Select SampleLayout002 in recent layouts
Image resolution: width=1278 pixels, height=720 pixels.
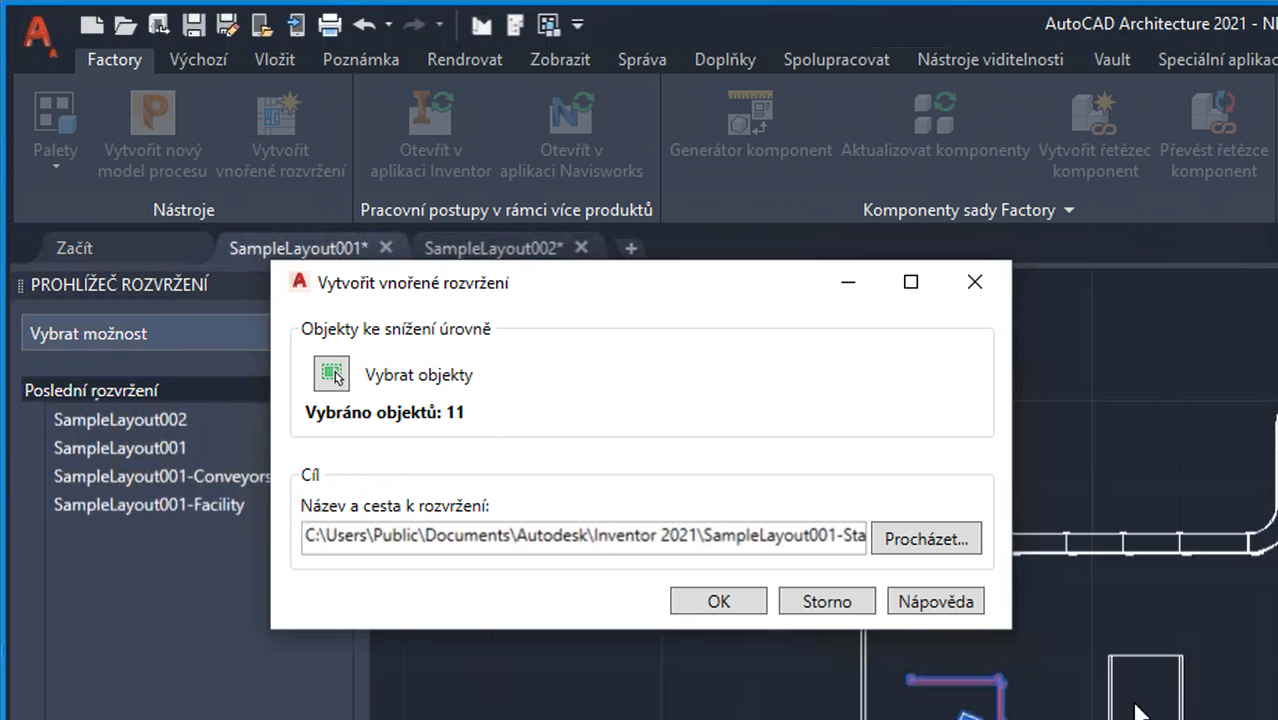tap(120, 420)
